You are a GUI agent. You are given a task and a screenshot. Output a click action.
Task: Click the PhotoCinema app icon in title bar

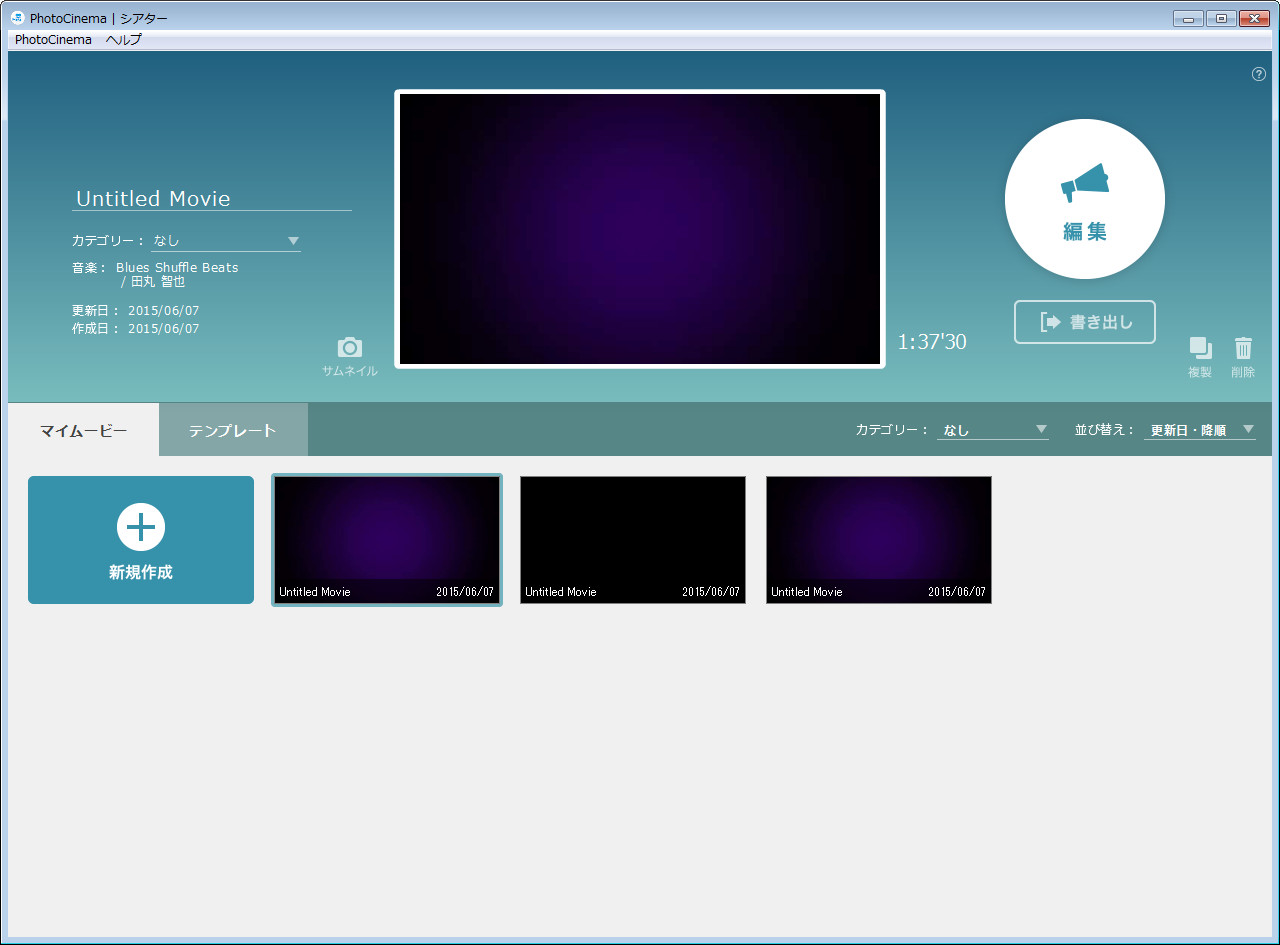point(18,18)
